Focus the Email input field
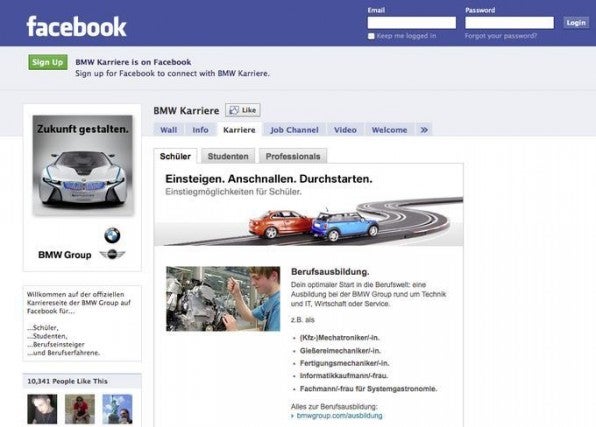The image size is (596, 427). point(412,22)
